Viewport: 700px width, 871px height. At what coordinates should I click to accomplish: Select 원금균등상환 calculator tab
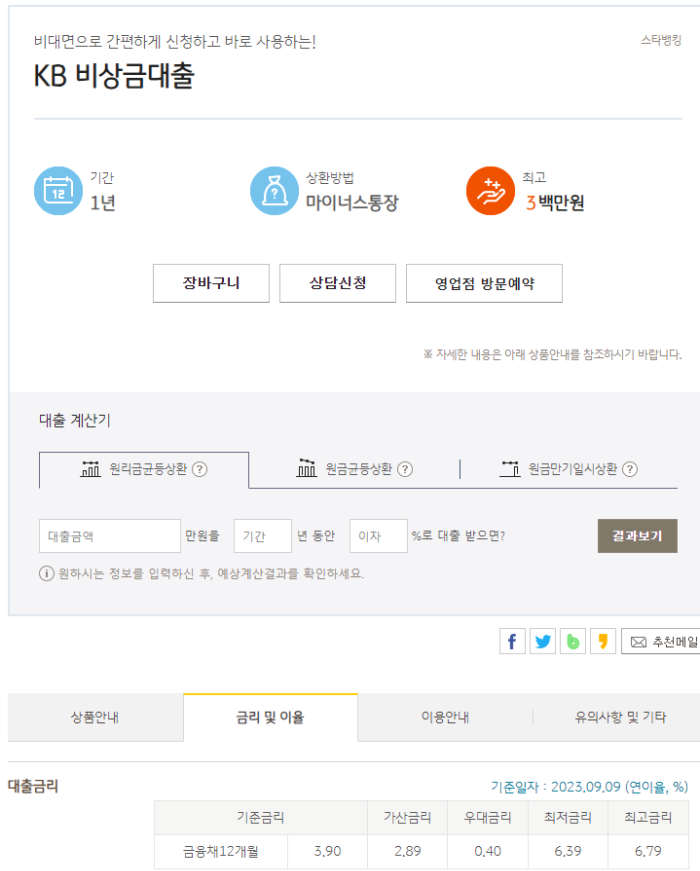tap(354, 470)
